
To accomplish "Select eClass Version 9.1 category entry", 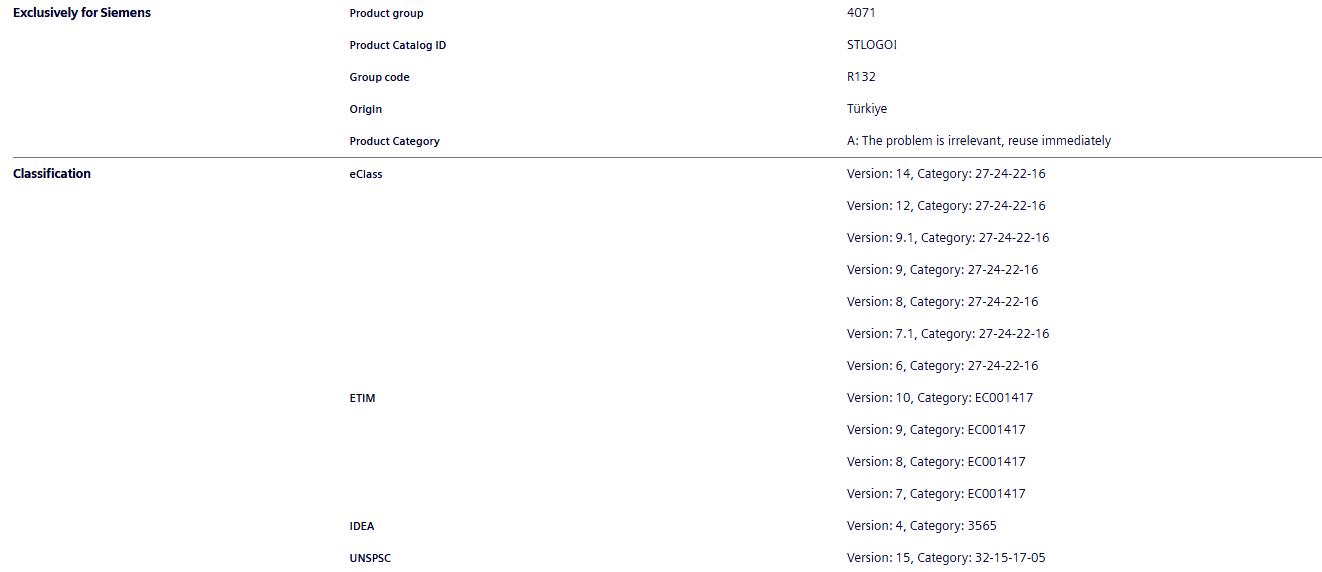I will coord(948,238).
